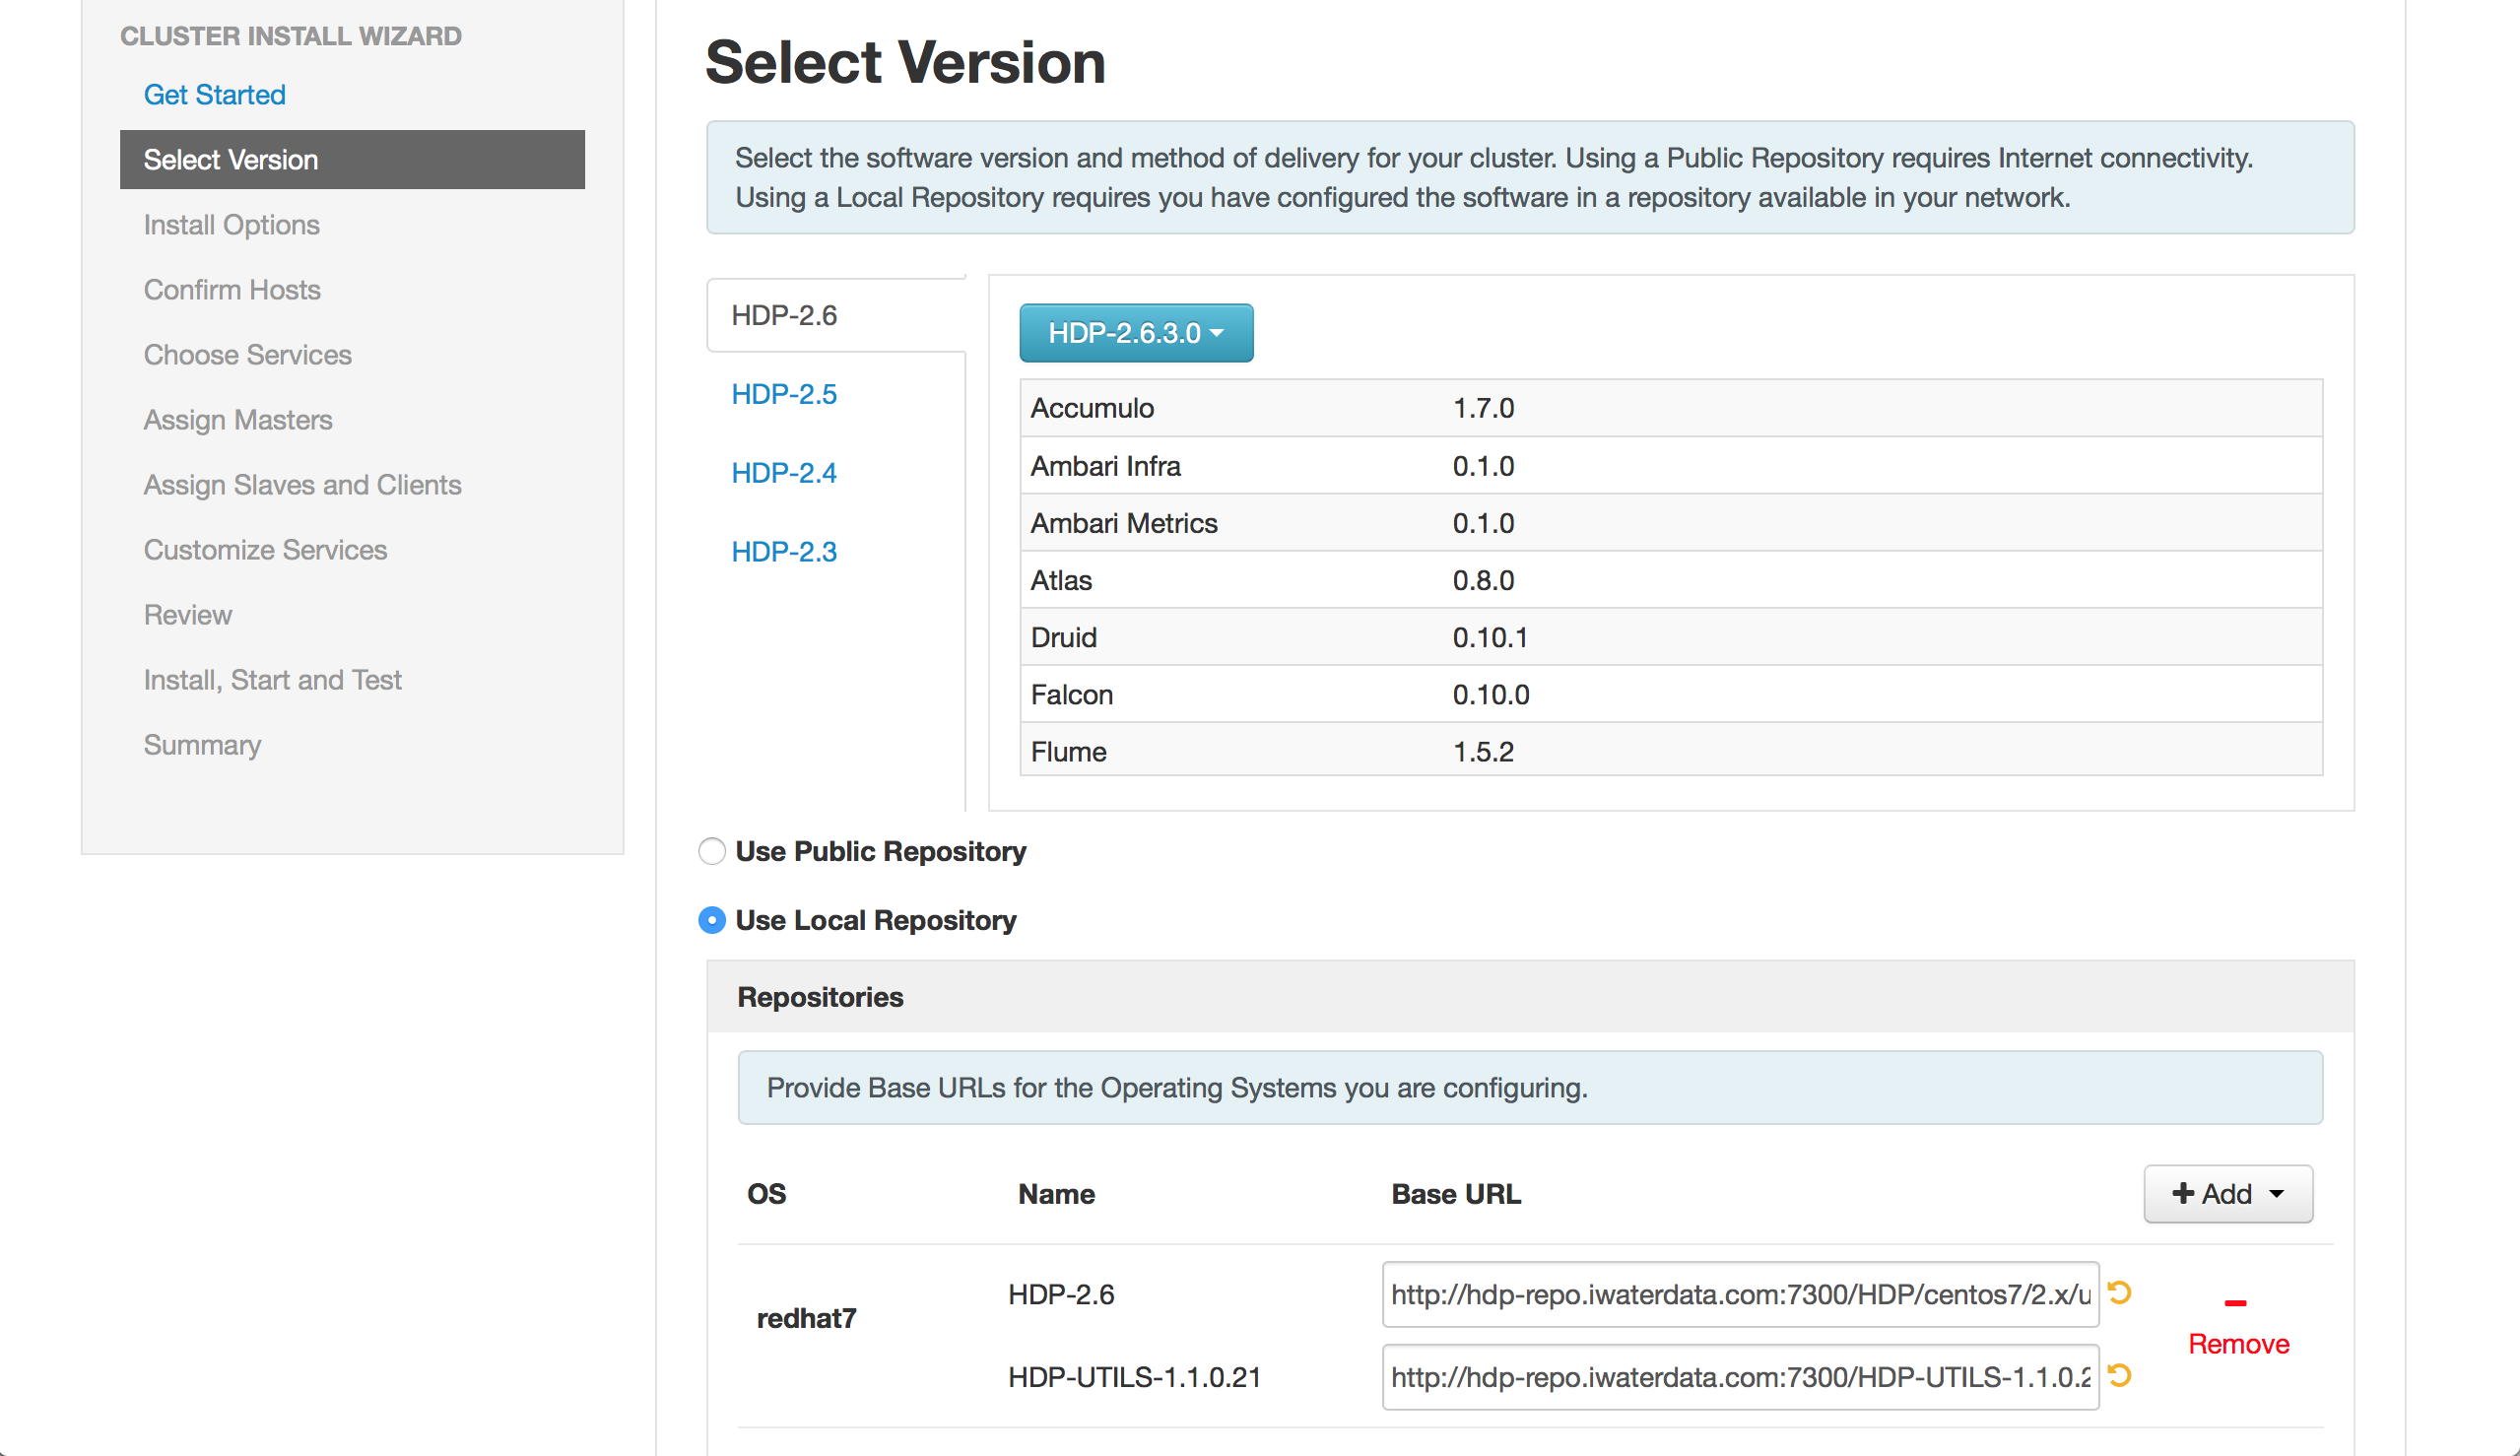Click the OS column header
The image size is (2520, 1456).
[766, 1194]
